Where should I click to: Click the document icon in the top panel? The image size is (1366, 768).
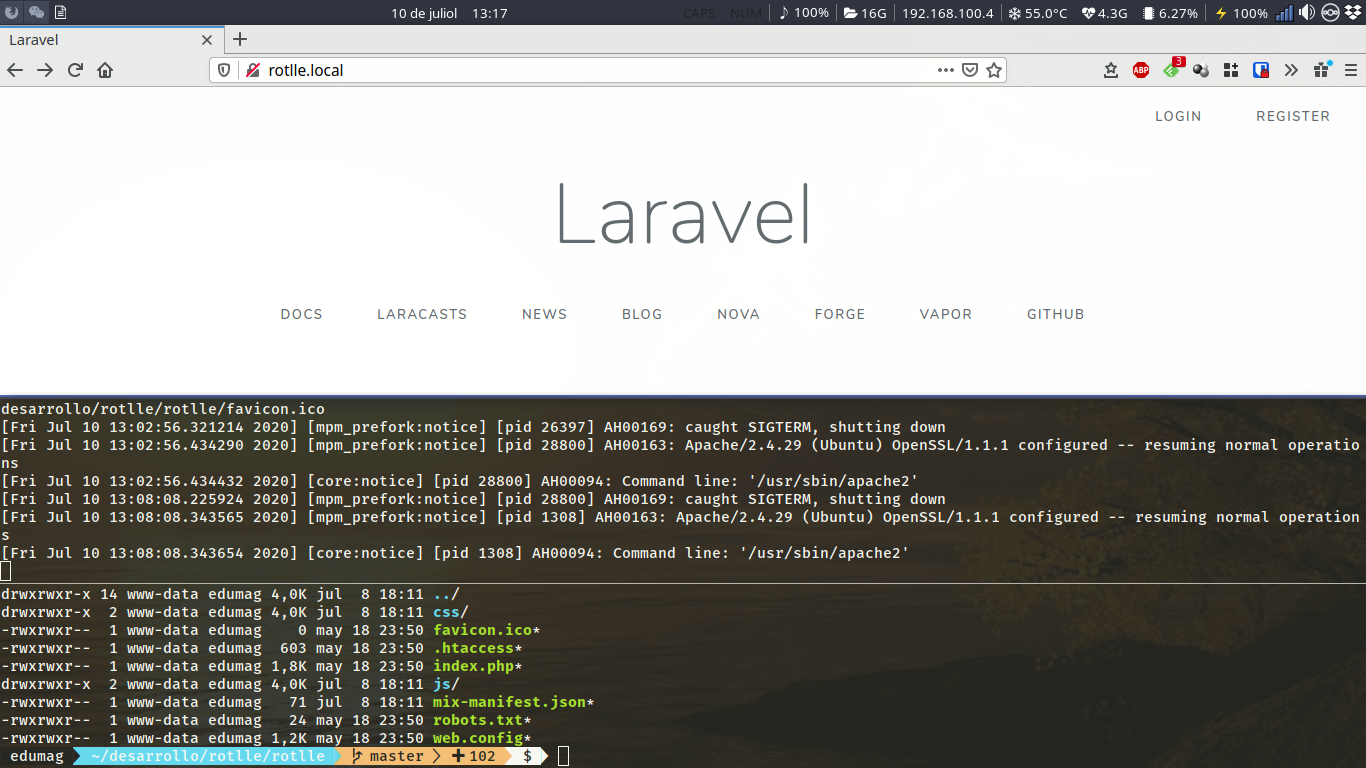[x=60, y=13]
